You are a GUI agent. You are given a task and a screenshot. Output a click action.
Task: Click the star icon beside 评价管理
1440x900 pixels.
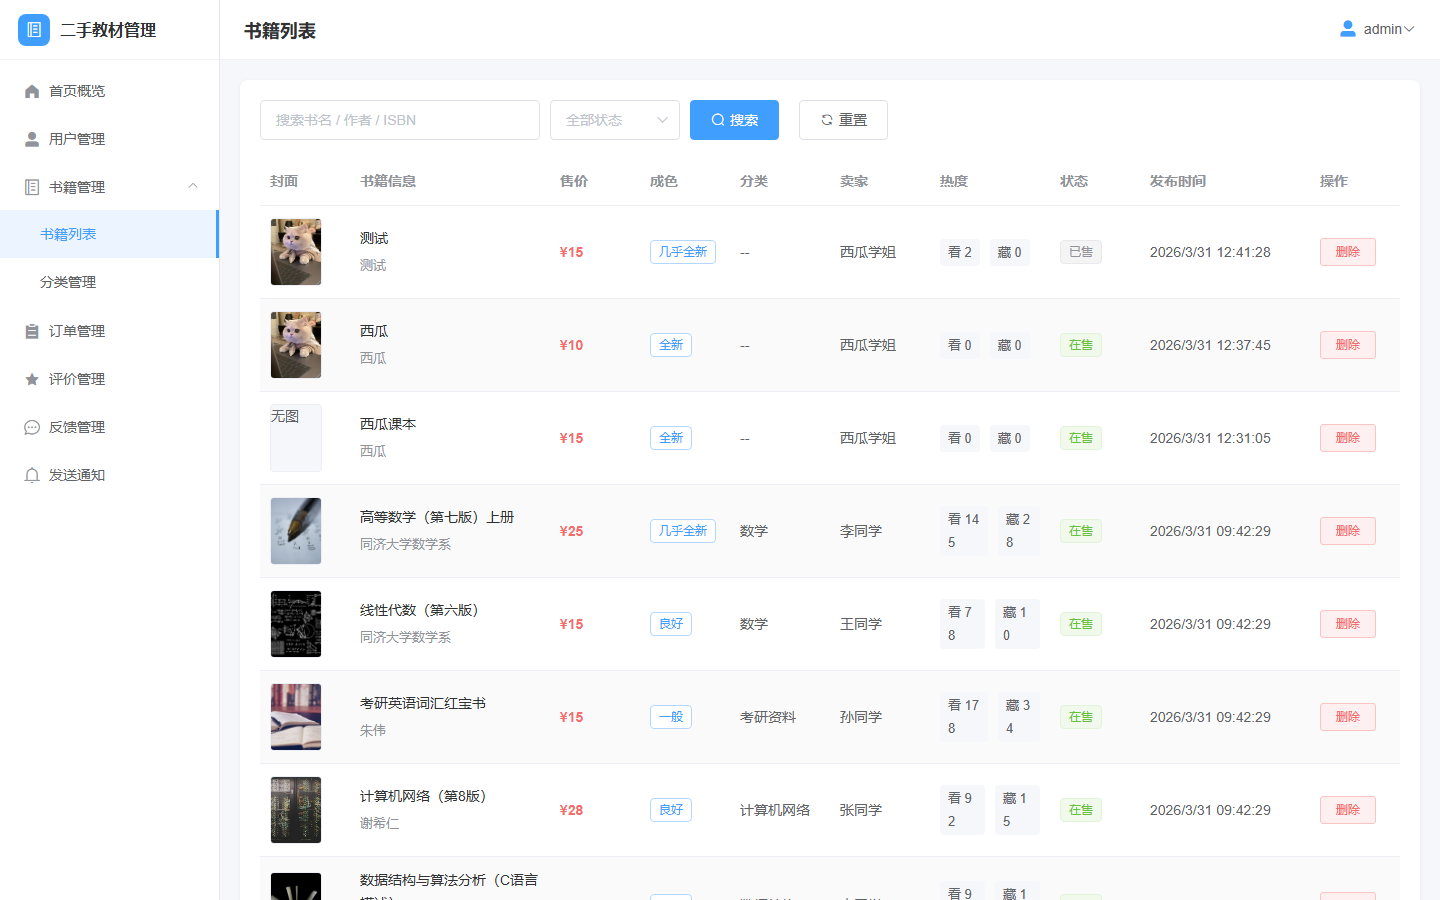pyautogui.click(x=32, y=379)
